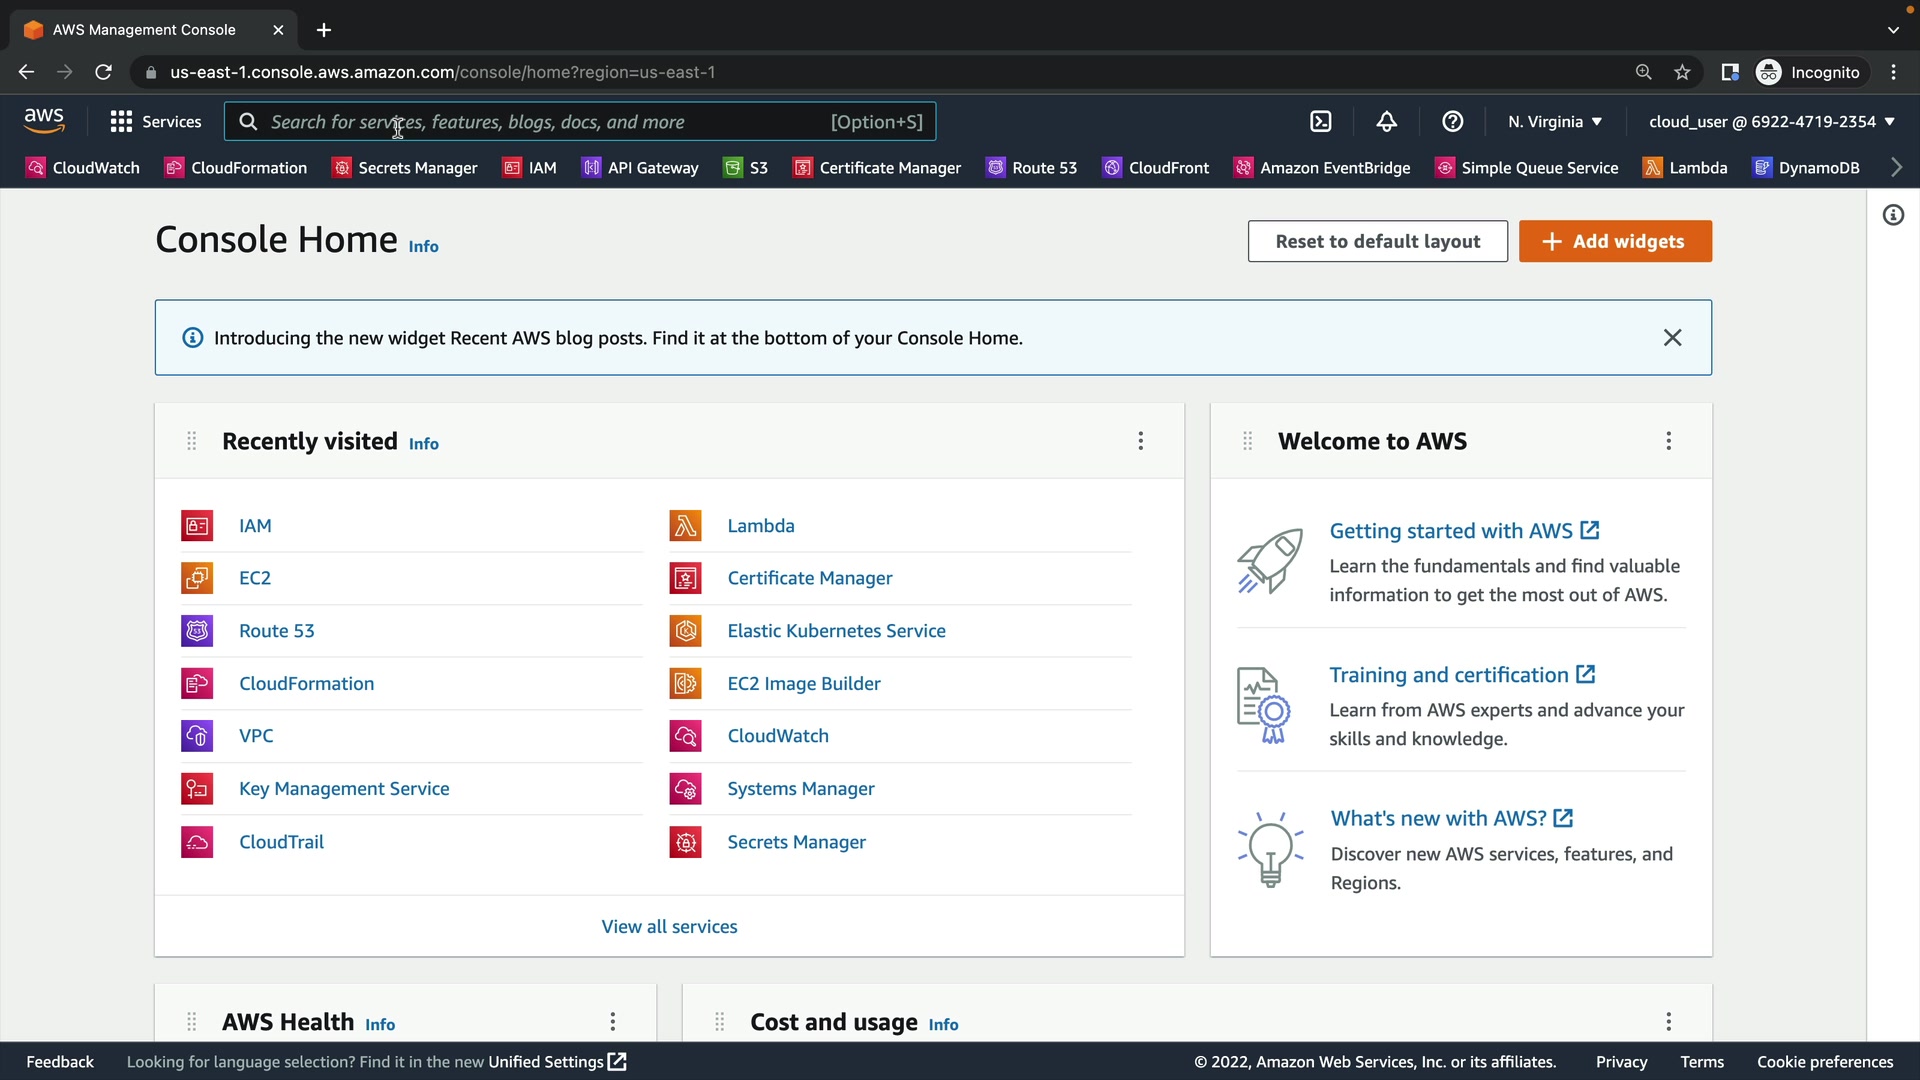Dismiss the blog posts widget banner

pyautogui.click(x=1672, y=338)
